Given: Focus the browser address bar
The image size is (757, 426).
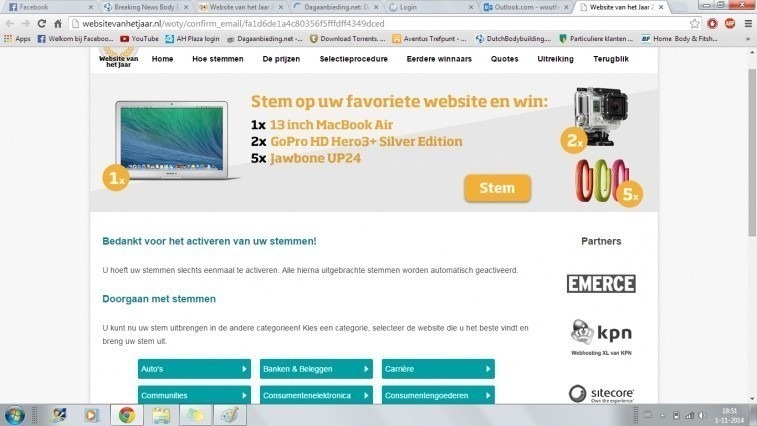Looking at the screenshot, I should (x=379, y=23).
